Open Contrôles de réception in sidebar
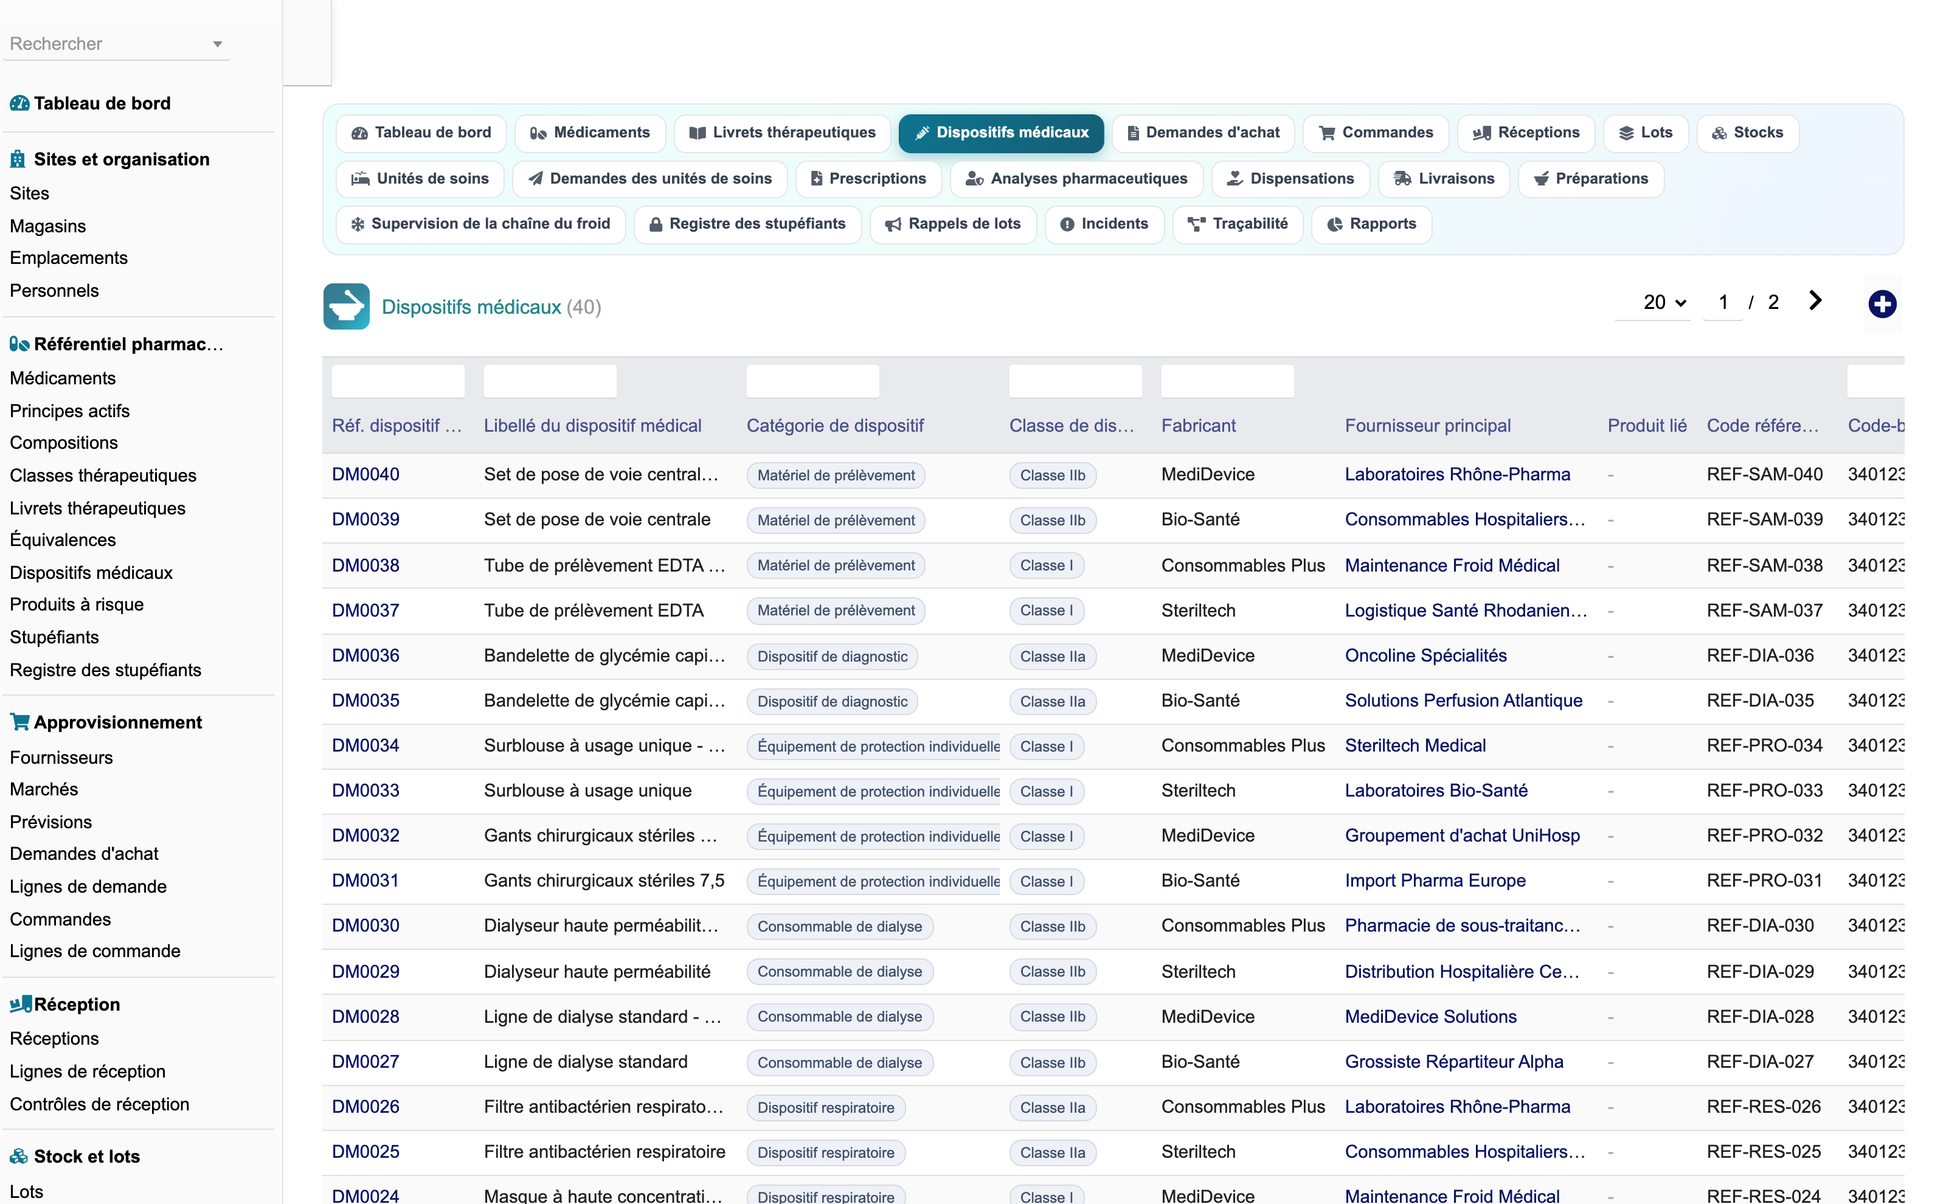Viewport: 1946px width, 1204px height. pyautogui.click(x=100, y=1105)
